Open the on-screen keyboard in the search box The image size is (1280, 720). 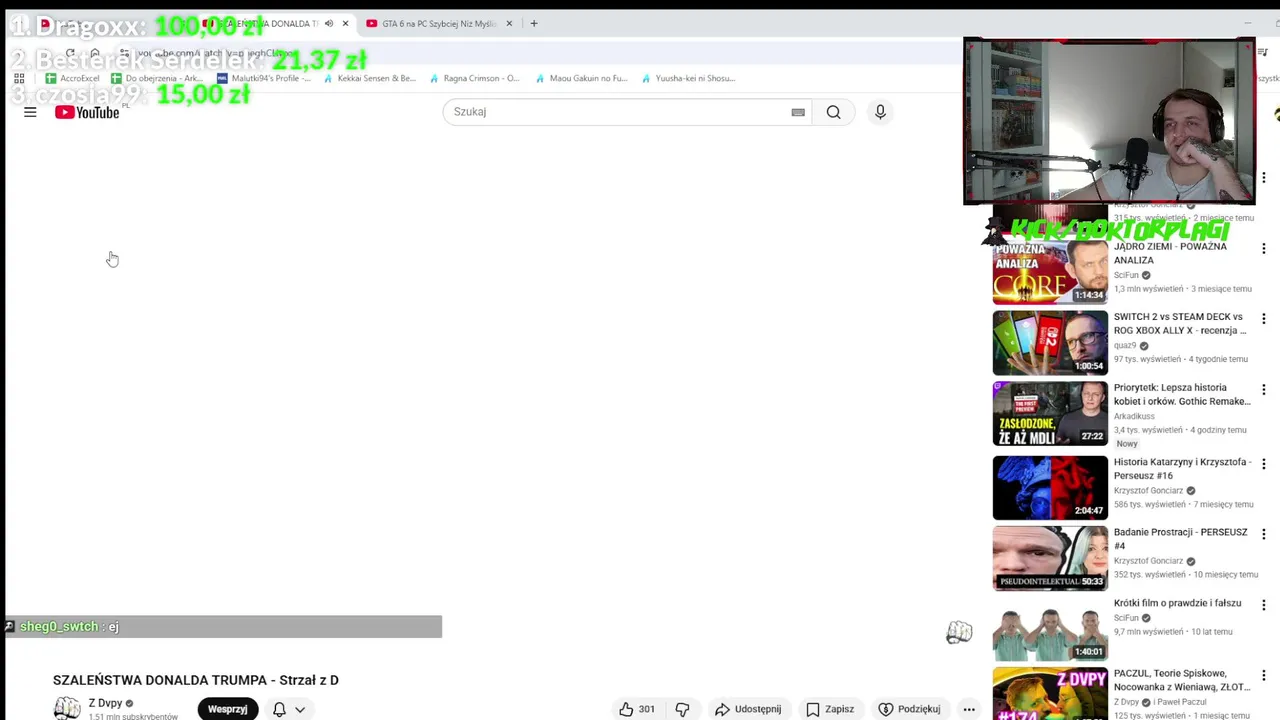pos(798,112)
